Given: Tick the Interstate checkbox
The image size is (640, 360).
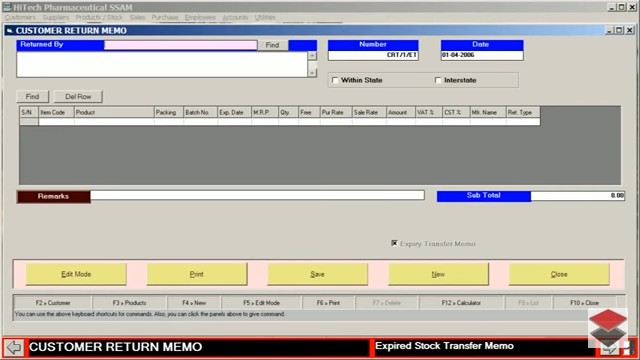Looking at the screenshot, I should [438, 80].
